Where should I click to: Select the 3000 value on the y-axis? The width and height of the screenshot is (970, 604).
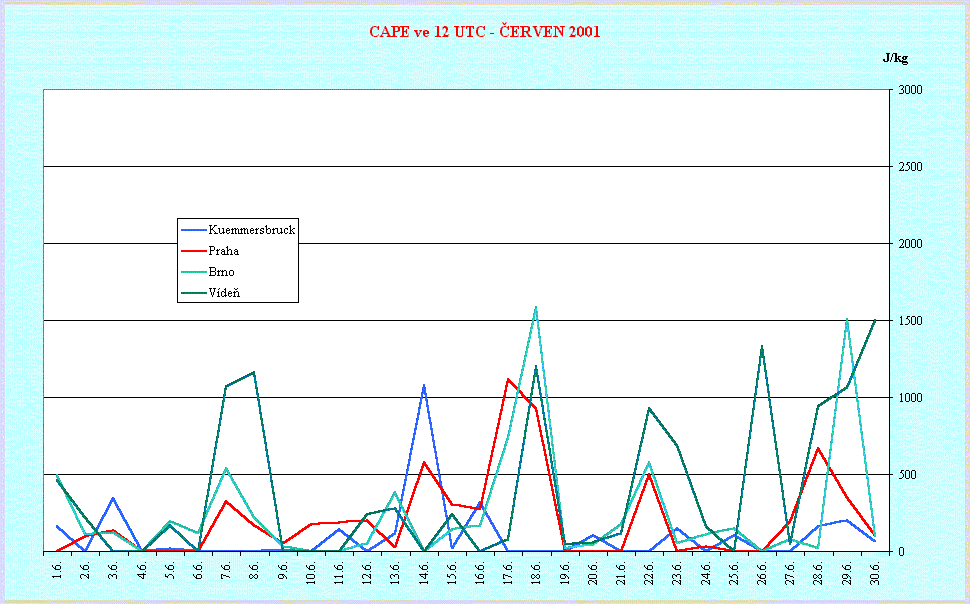(x=910, y=90)
